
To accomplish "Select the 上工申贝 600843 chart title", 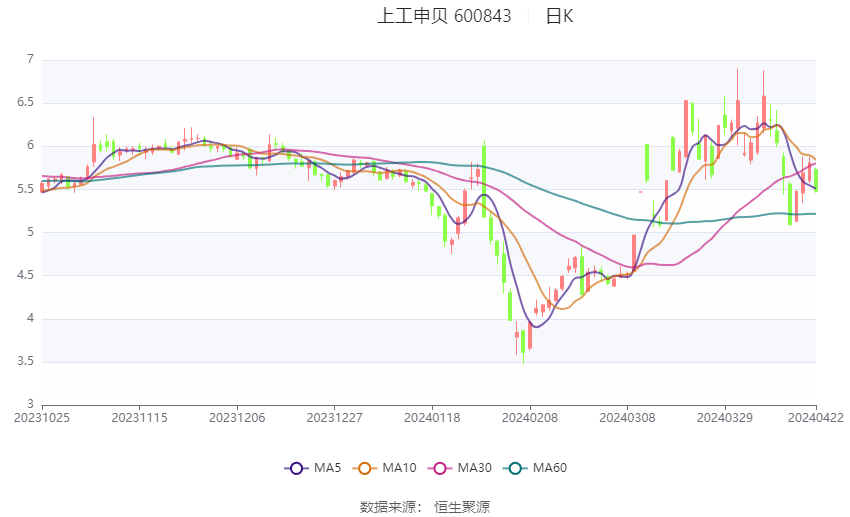I will click(444, 16).
